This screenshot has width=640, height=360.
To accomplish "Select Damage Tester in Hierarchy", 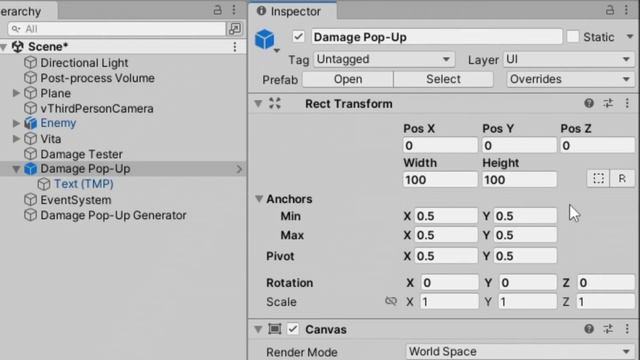I will pos(81,154).
